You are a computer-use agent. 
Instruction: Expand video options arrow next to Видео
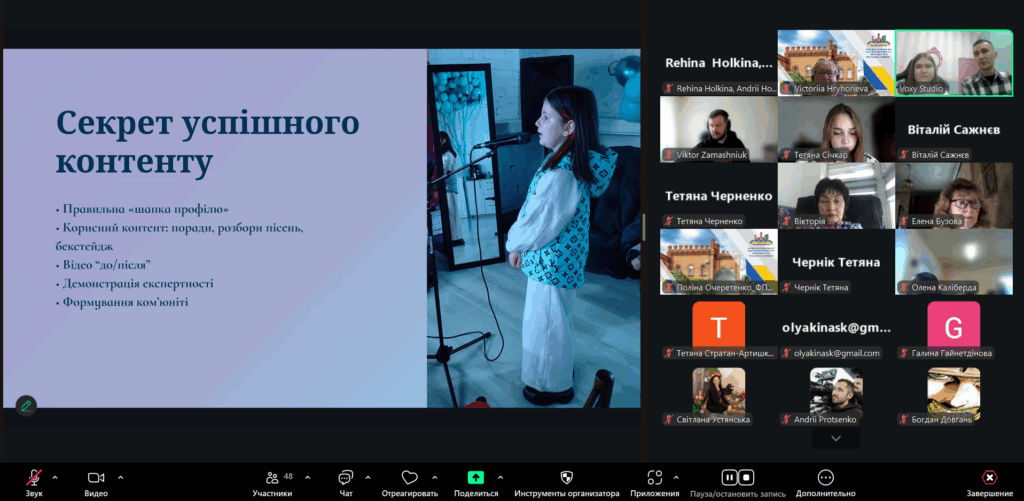pos(121,477)
